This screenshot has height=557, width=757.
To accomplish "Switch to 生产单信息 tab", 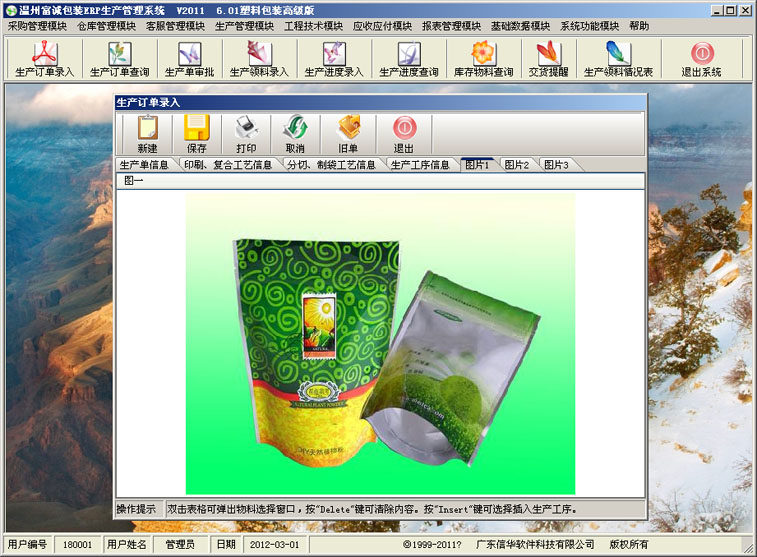I will pyautogui.click(x=144, y=165).
